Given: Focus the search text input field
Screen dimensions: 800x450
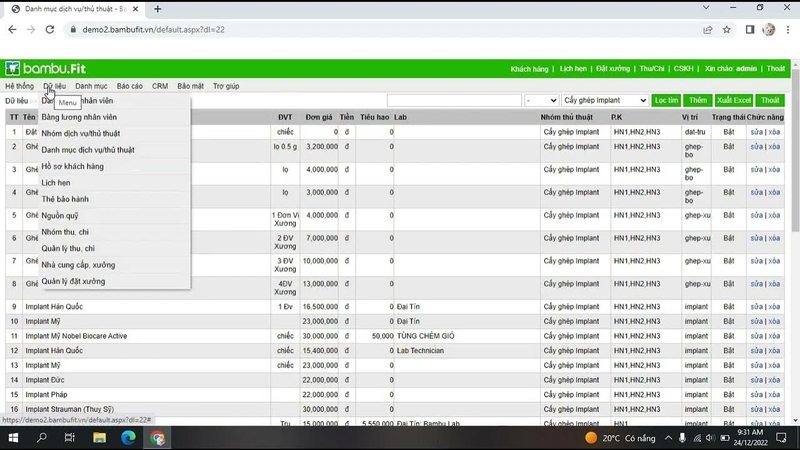Looking at the screenshot, I should tap(454, 101).
